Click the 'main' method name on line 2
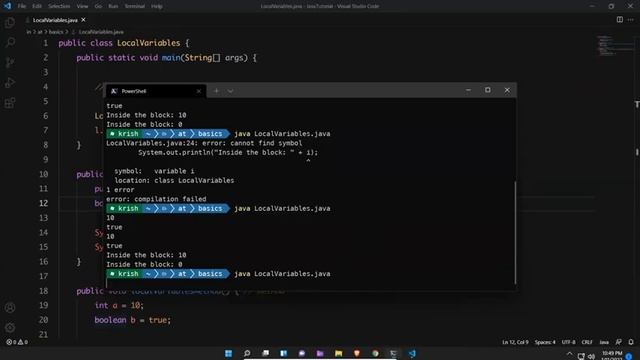 tap(171, 58)
